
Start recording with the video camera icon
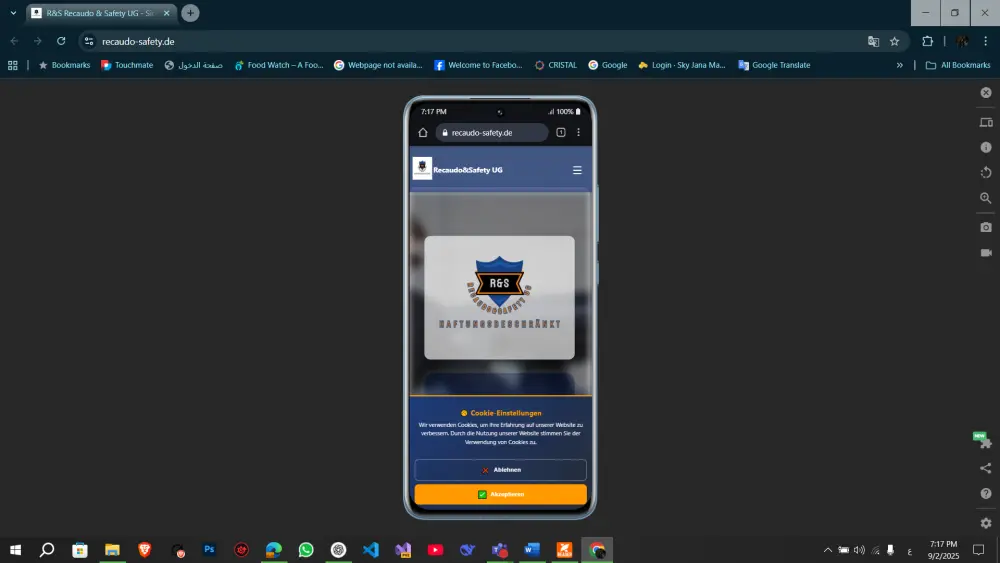pos(986,252)
